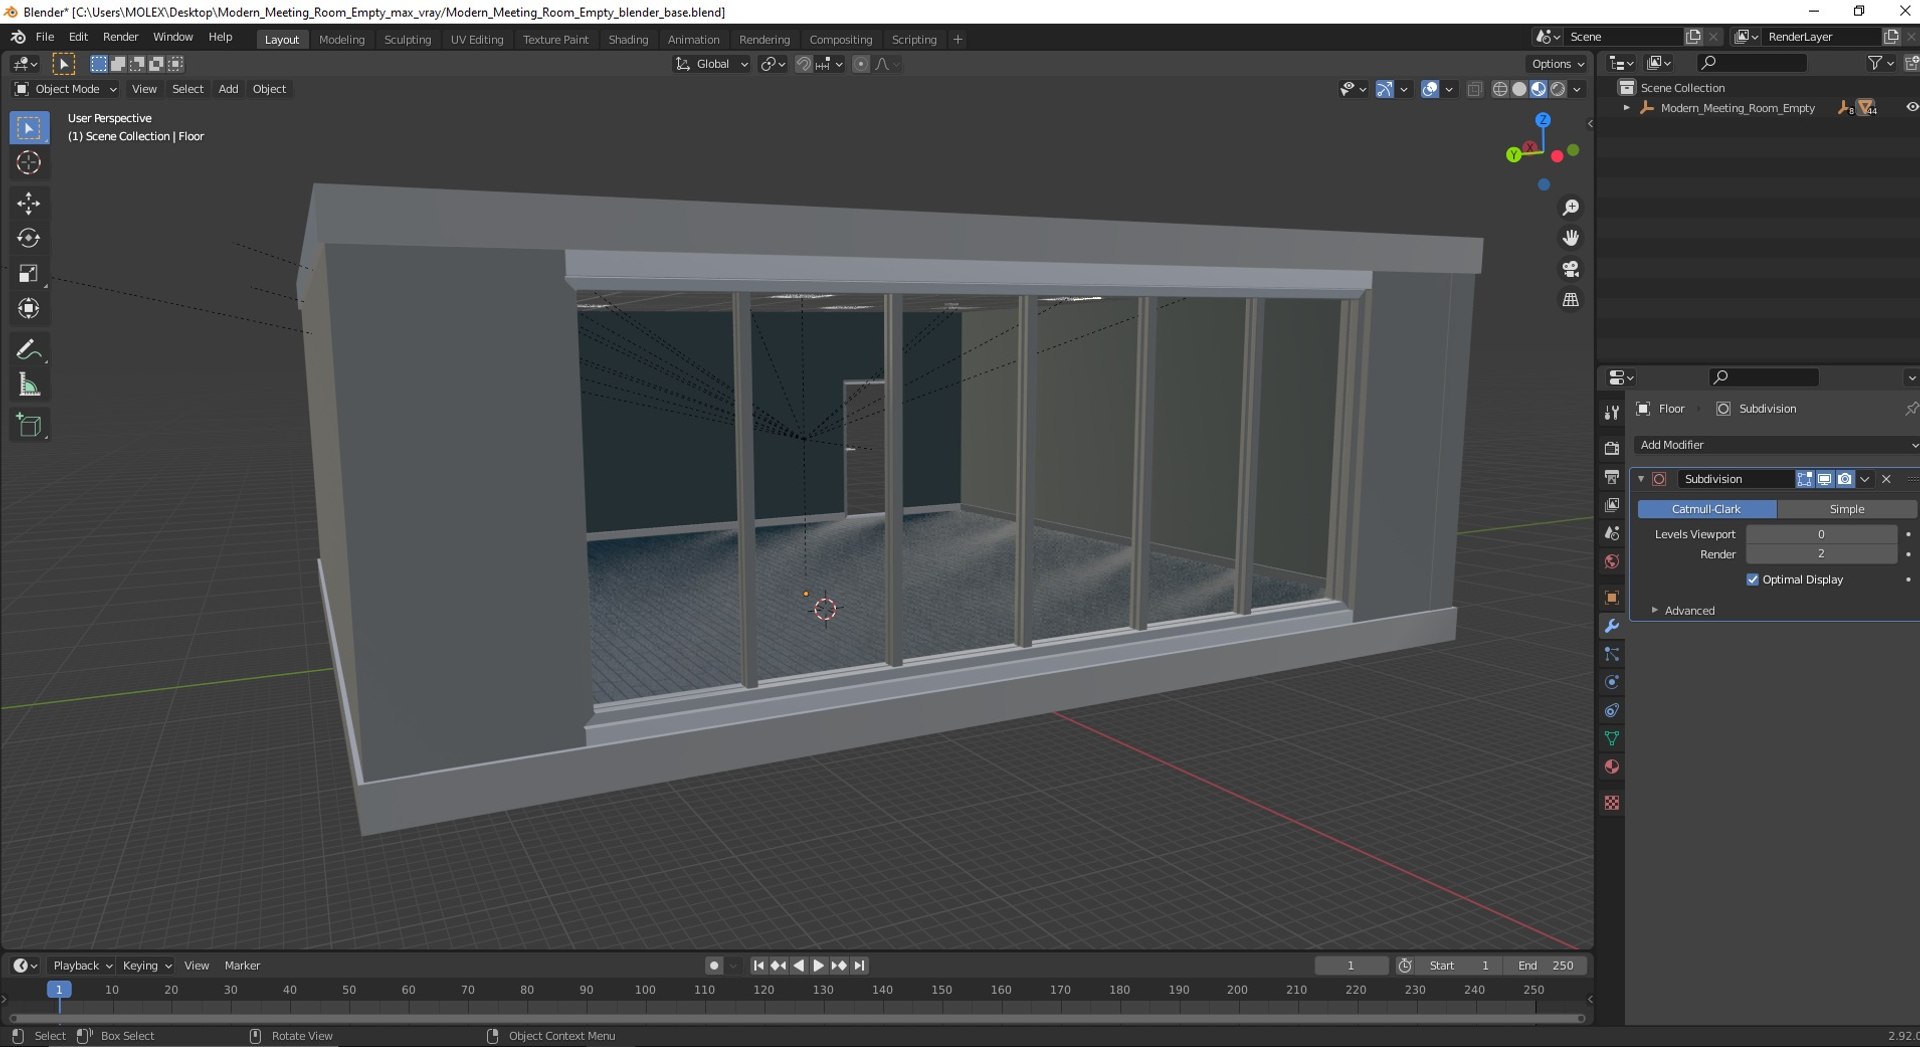Open the Object Mode dropdown
This screenshot has height=1047, width=1920.
[x=65, y=89]
